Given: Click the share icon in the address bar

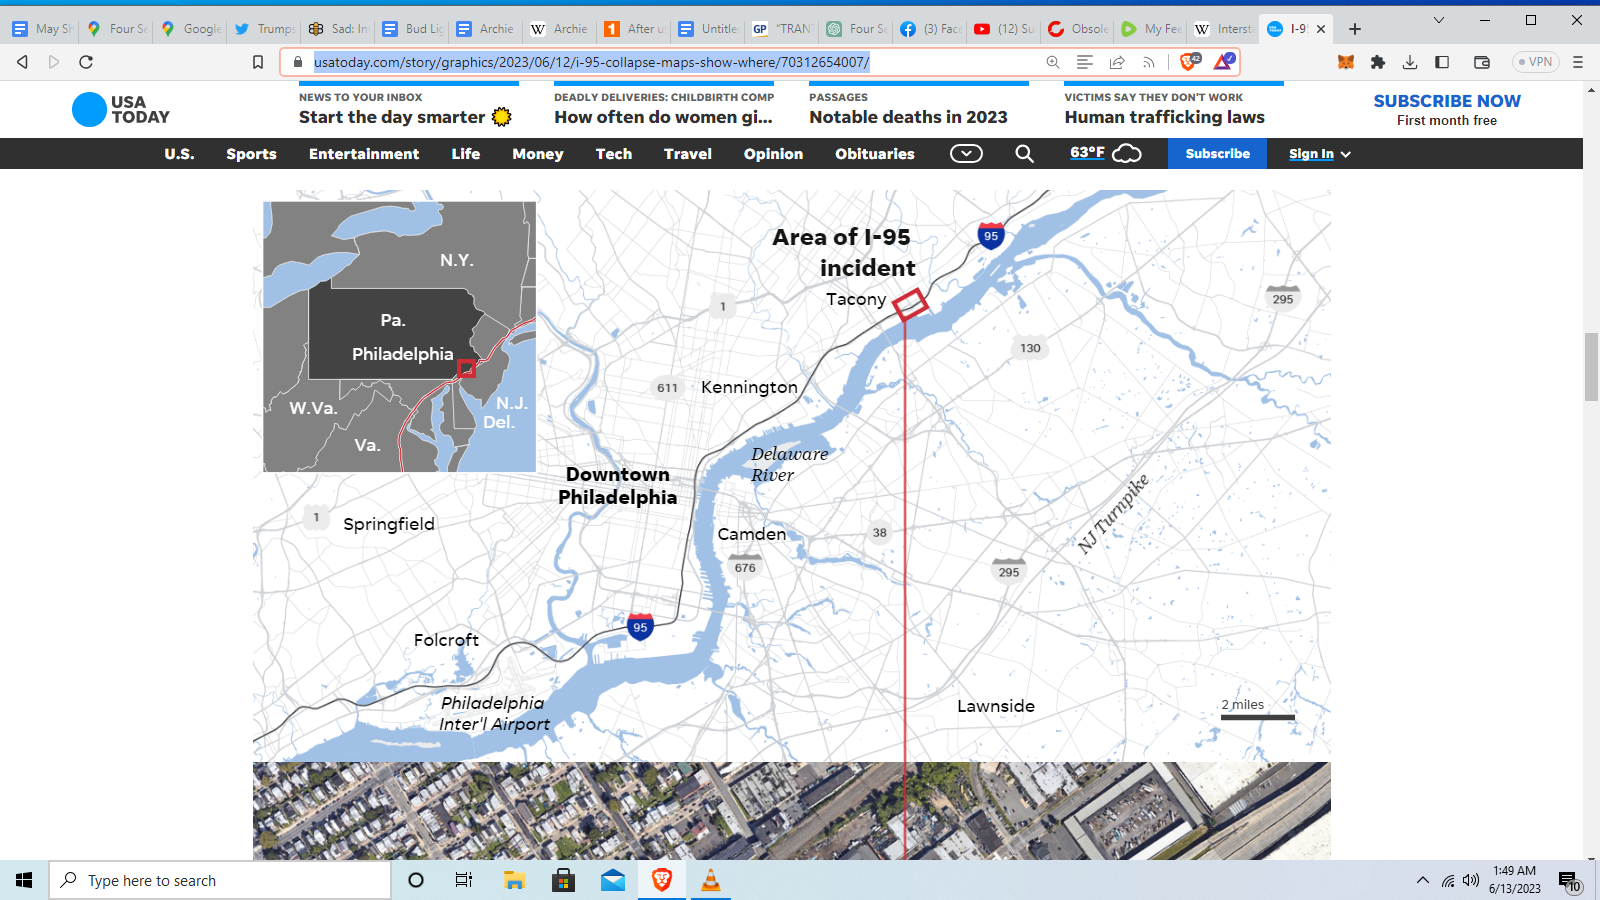Looking at the screenshot, I should pos(1117,62).
